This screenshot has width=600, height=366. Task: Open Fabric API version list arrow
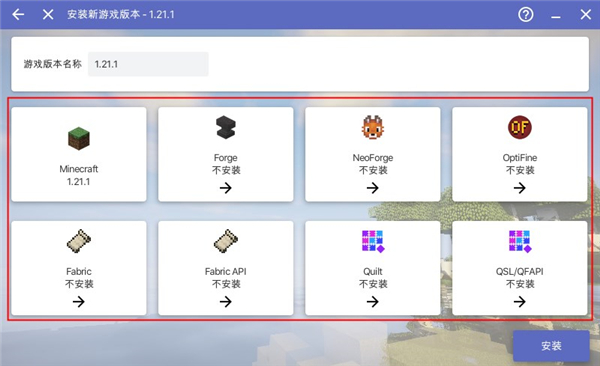[x=226, y=302]
